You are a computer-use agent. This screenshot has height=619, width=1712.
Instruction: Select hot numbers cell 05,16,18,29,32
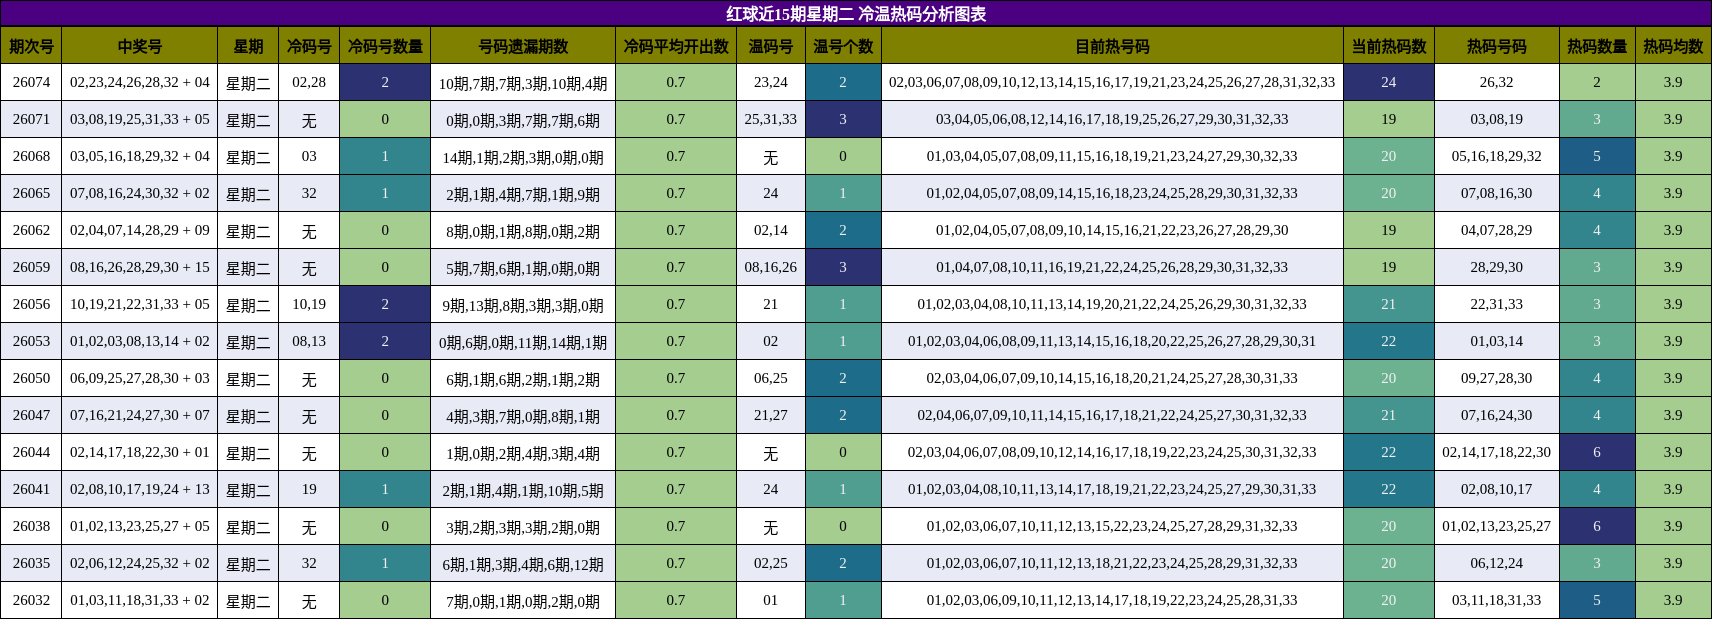click(x=1497, y=156)
